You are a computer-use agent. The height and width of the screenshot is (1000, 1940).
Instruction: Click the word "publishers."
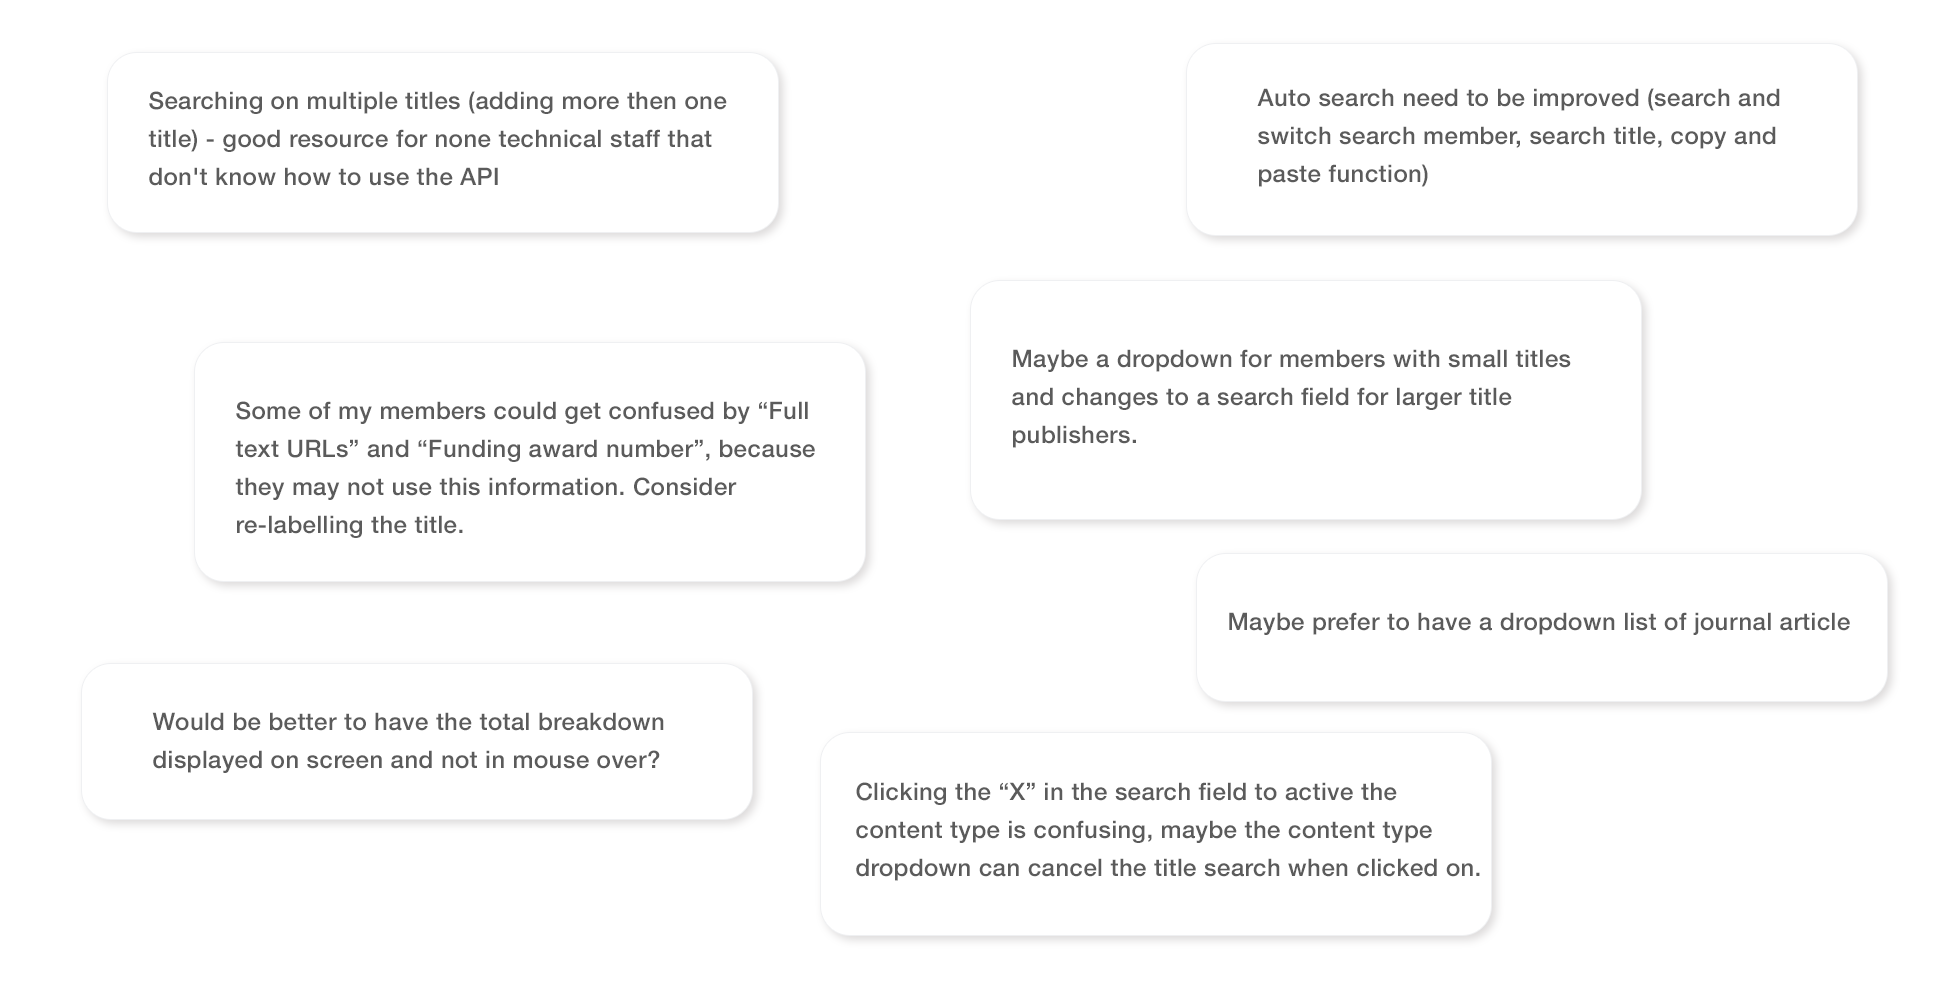[x=1073, y=435]
